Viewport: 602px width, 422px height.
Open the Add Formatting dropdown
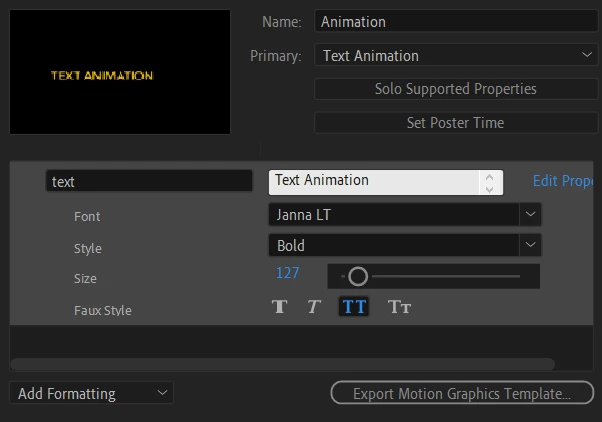point(91,393)
